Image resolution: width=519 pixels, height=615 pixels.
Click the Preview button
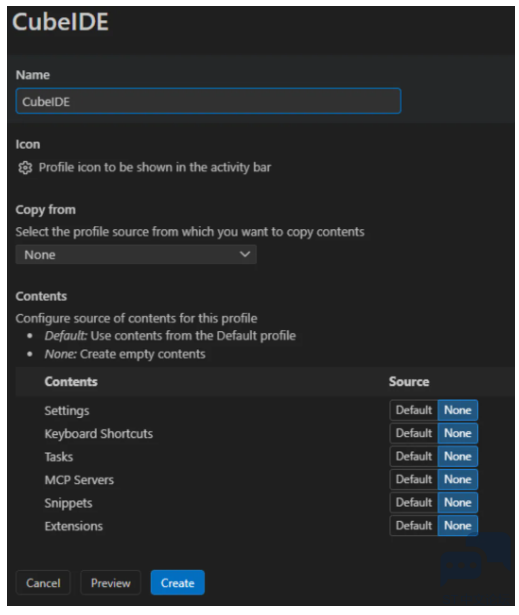(111, 583)
